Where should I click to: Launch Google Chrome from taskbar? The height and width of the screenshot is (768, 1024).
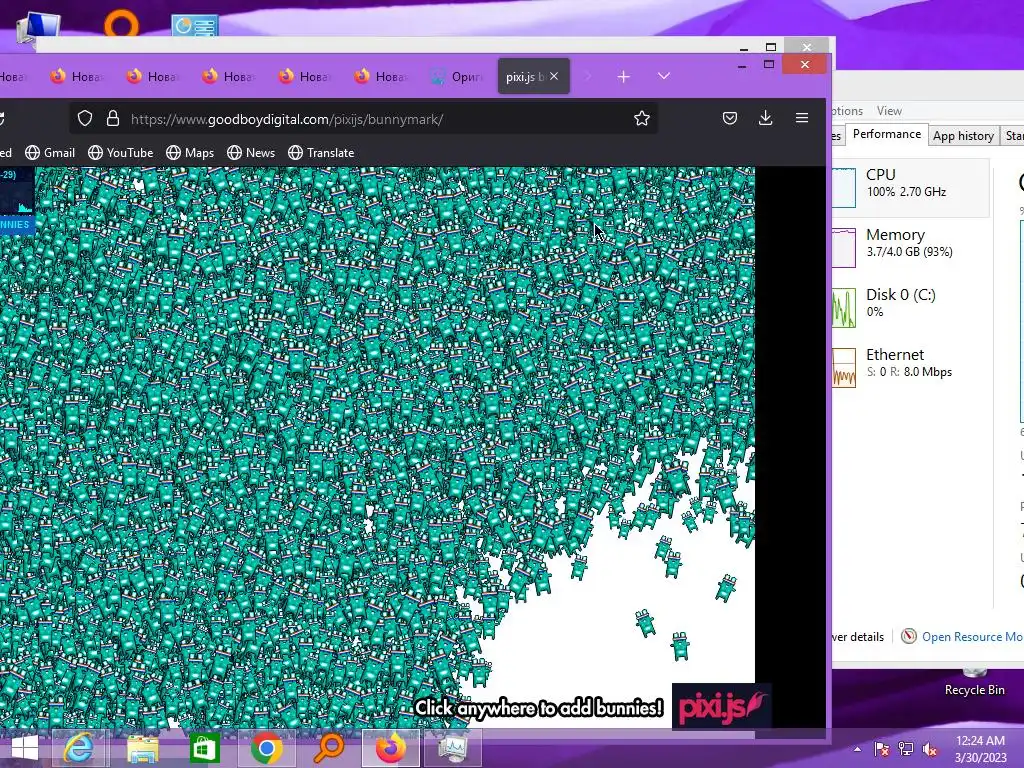[x=266, y=748]
